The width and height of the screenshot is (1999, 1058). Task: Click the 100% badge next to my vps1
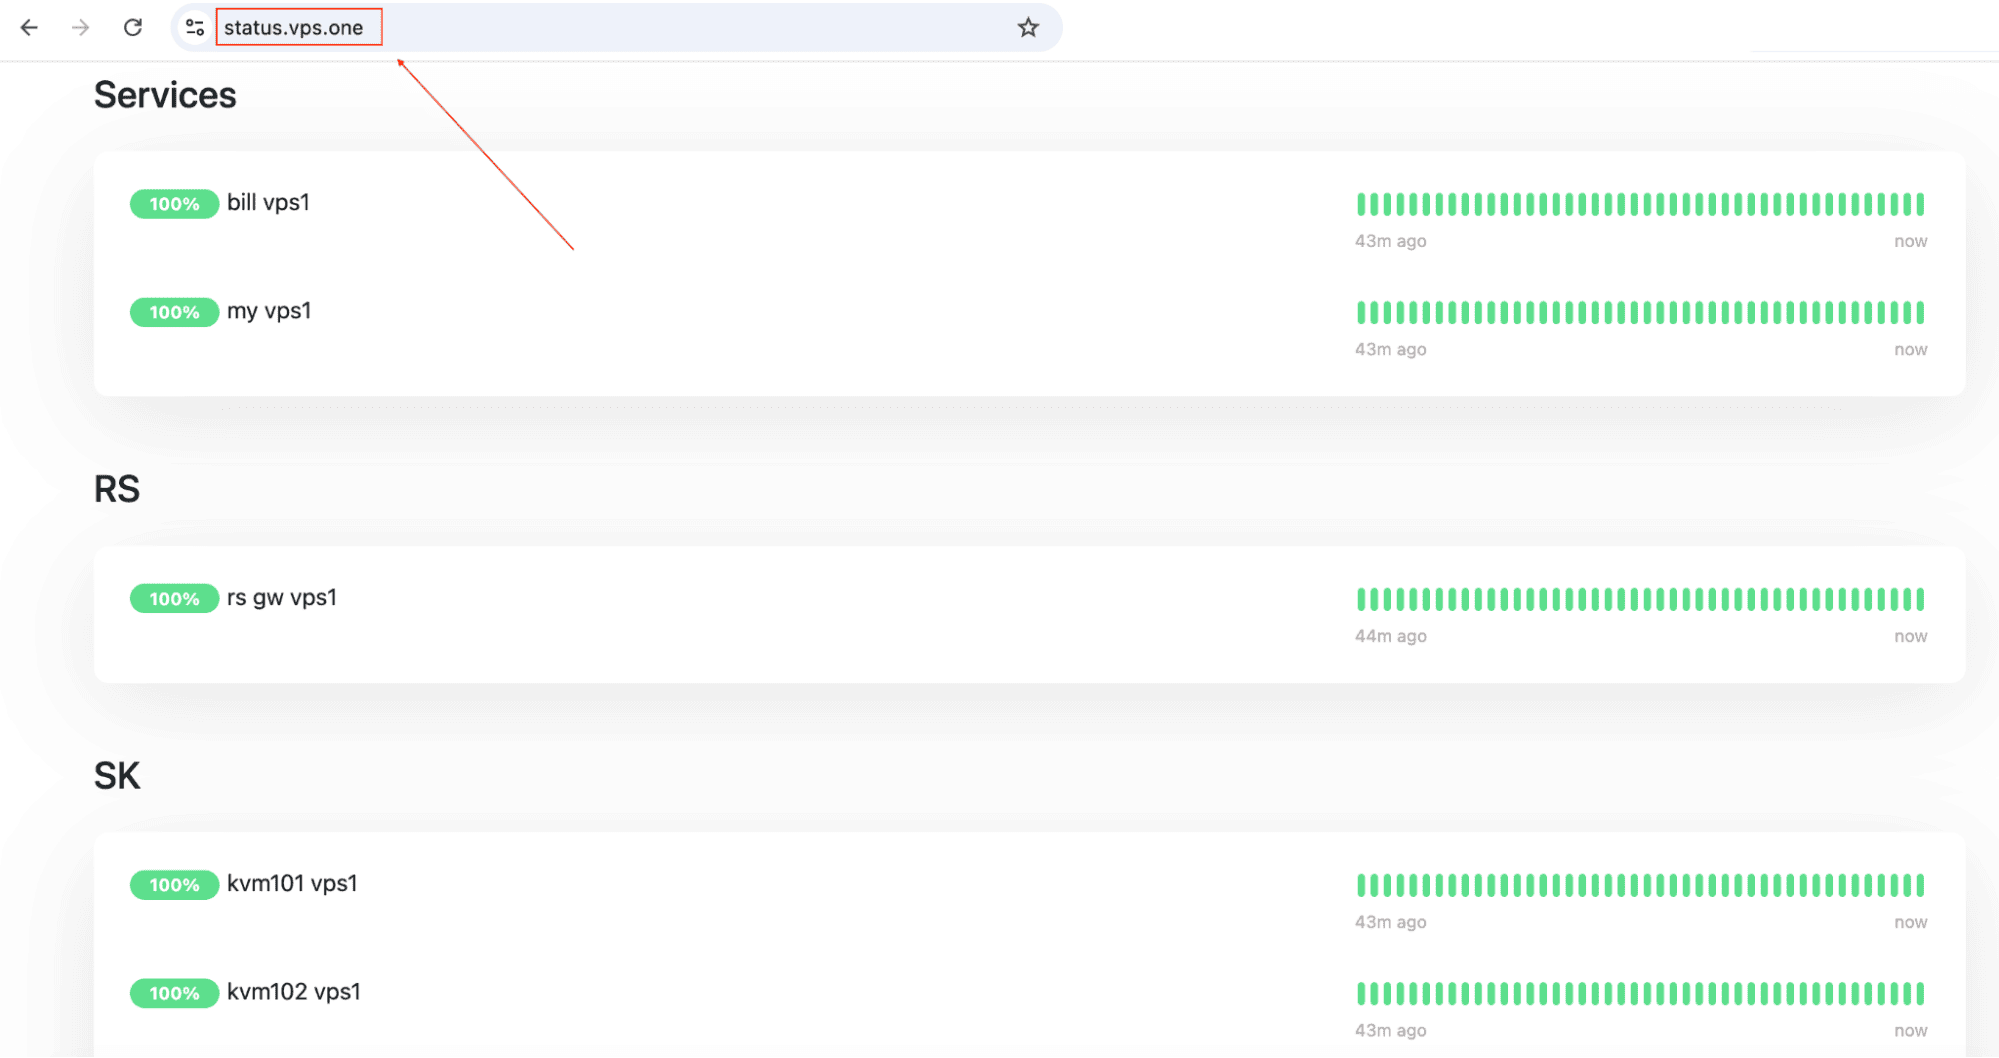coord(174,312)
